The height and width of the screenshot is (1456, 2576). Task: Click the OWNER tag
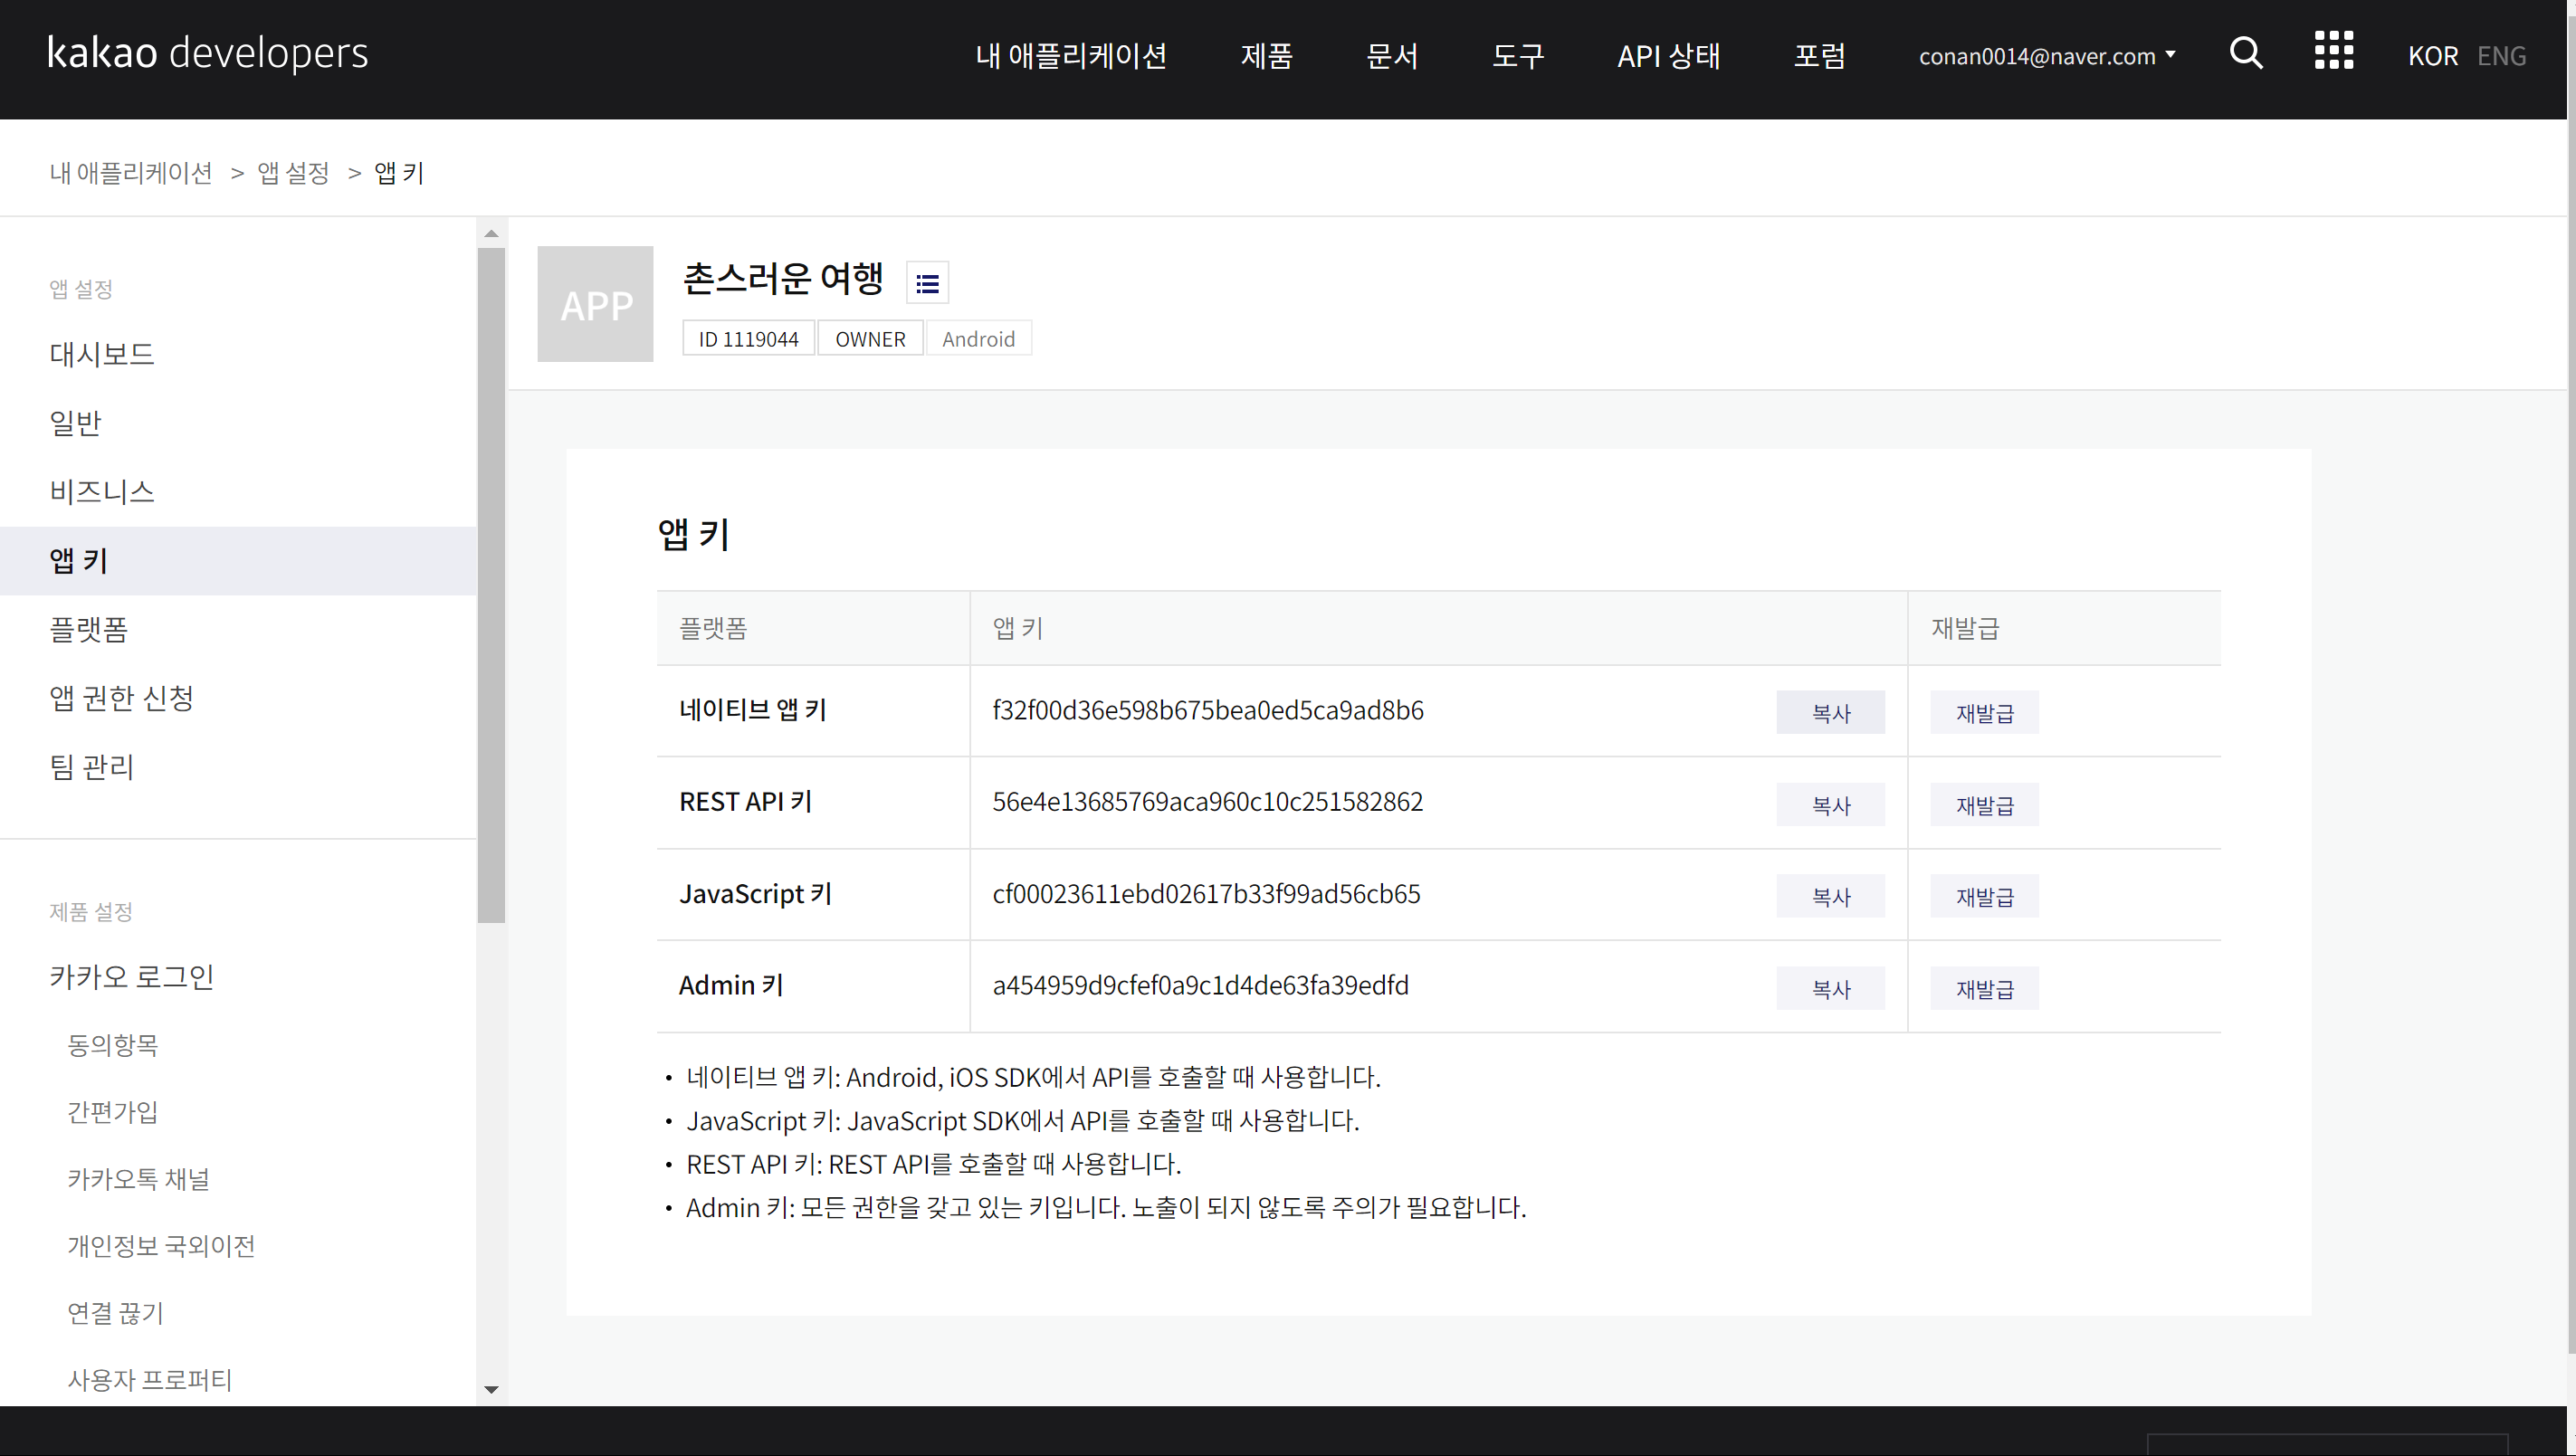coord(870,339)
